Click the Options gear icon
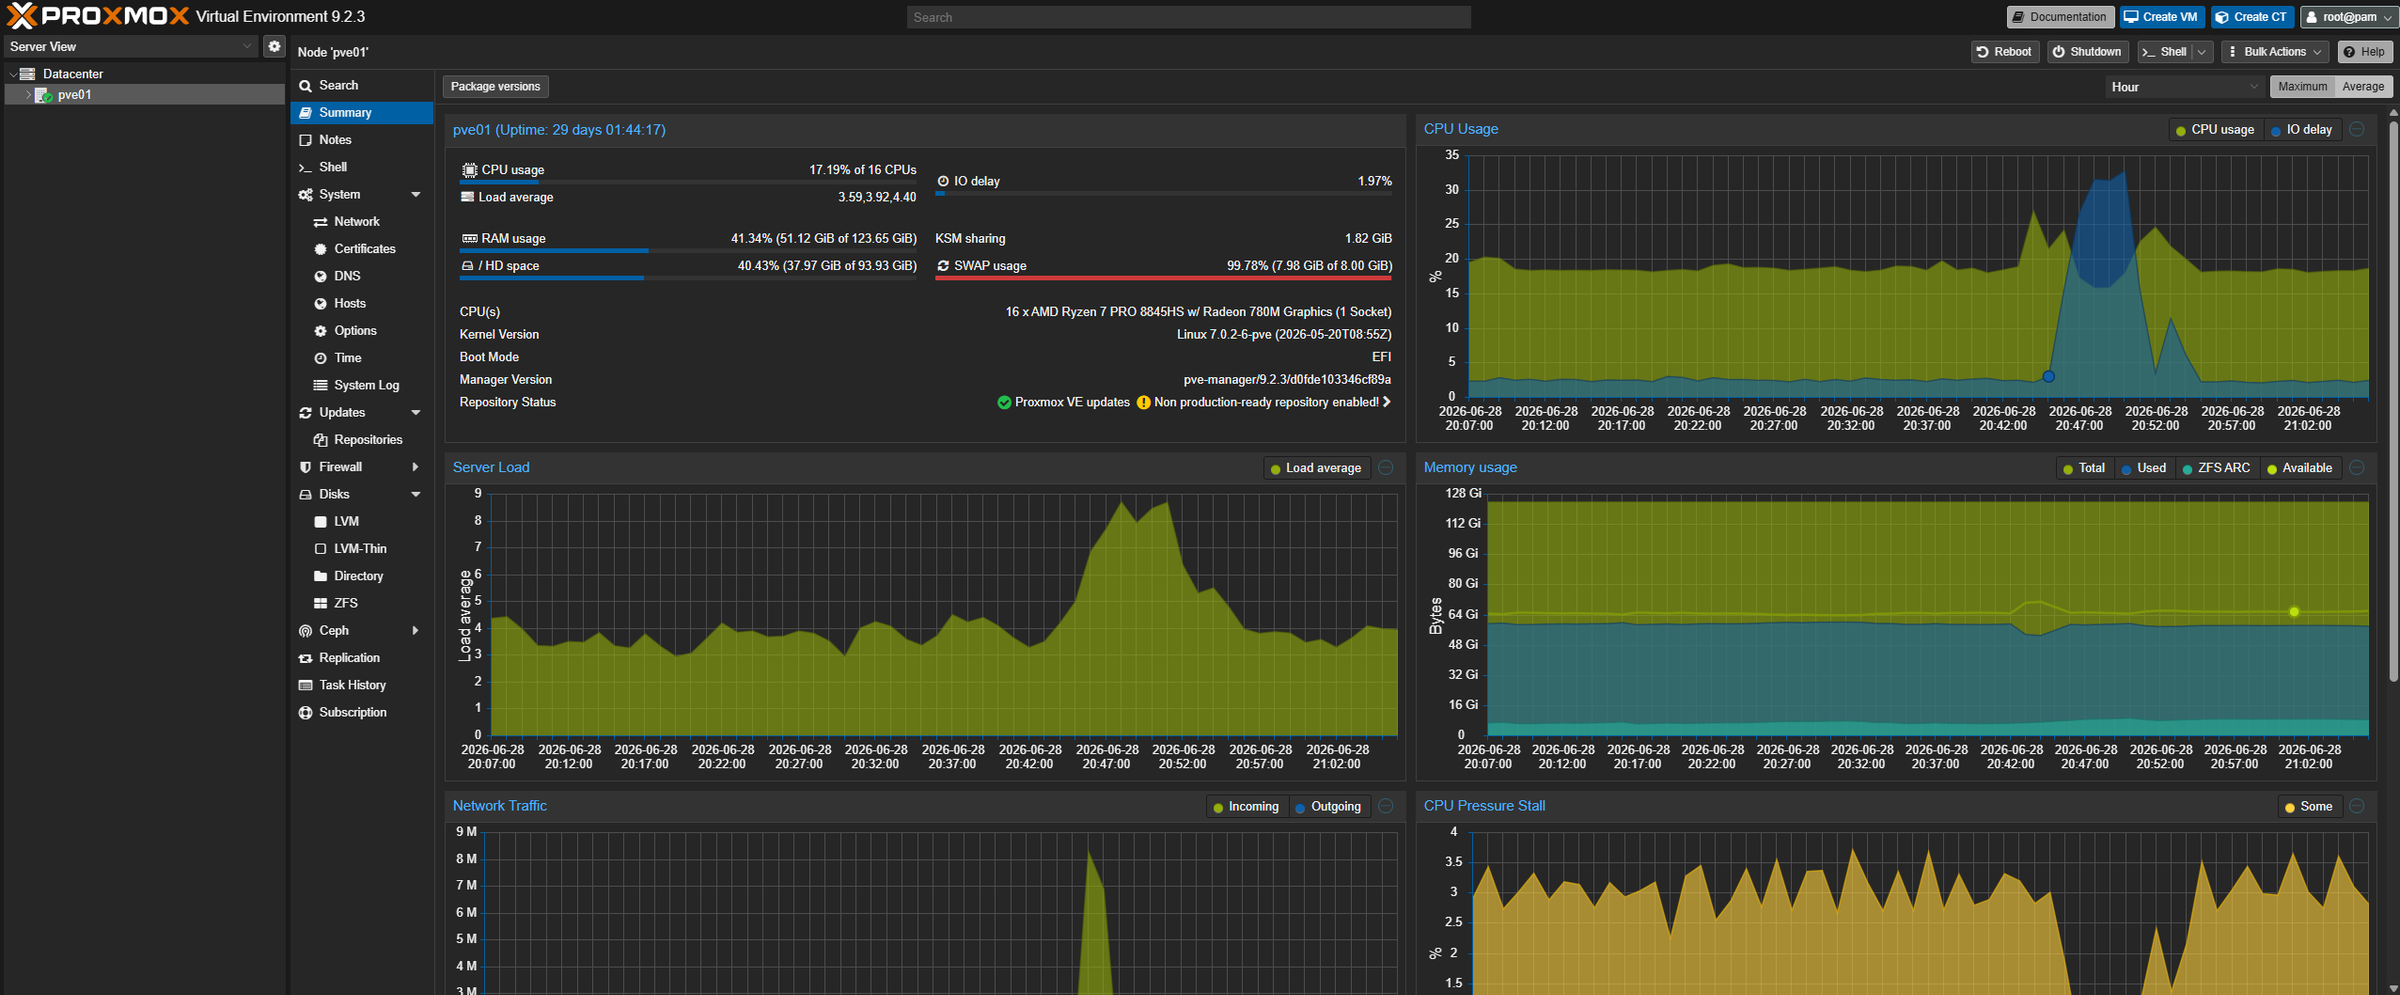 (320, 331)
